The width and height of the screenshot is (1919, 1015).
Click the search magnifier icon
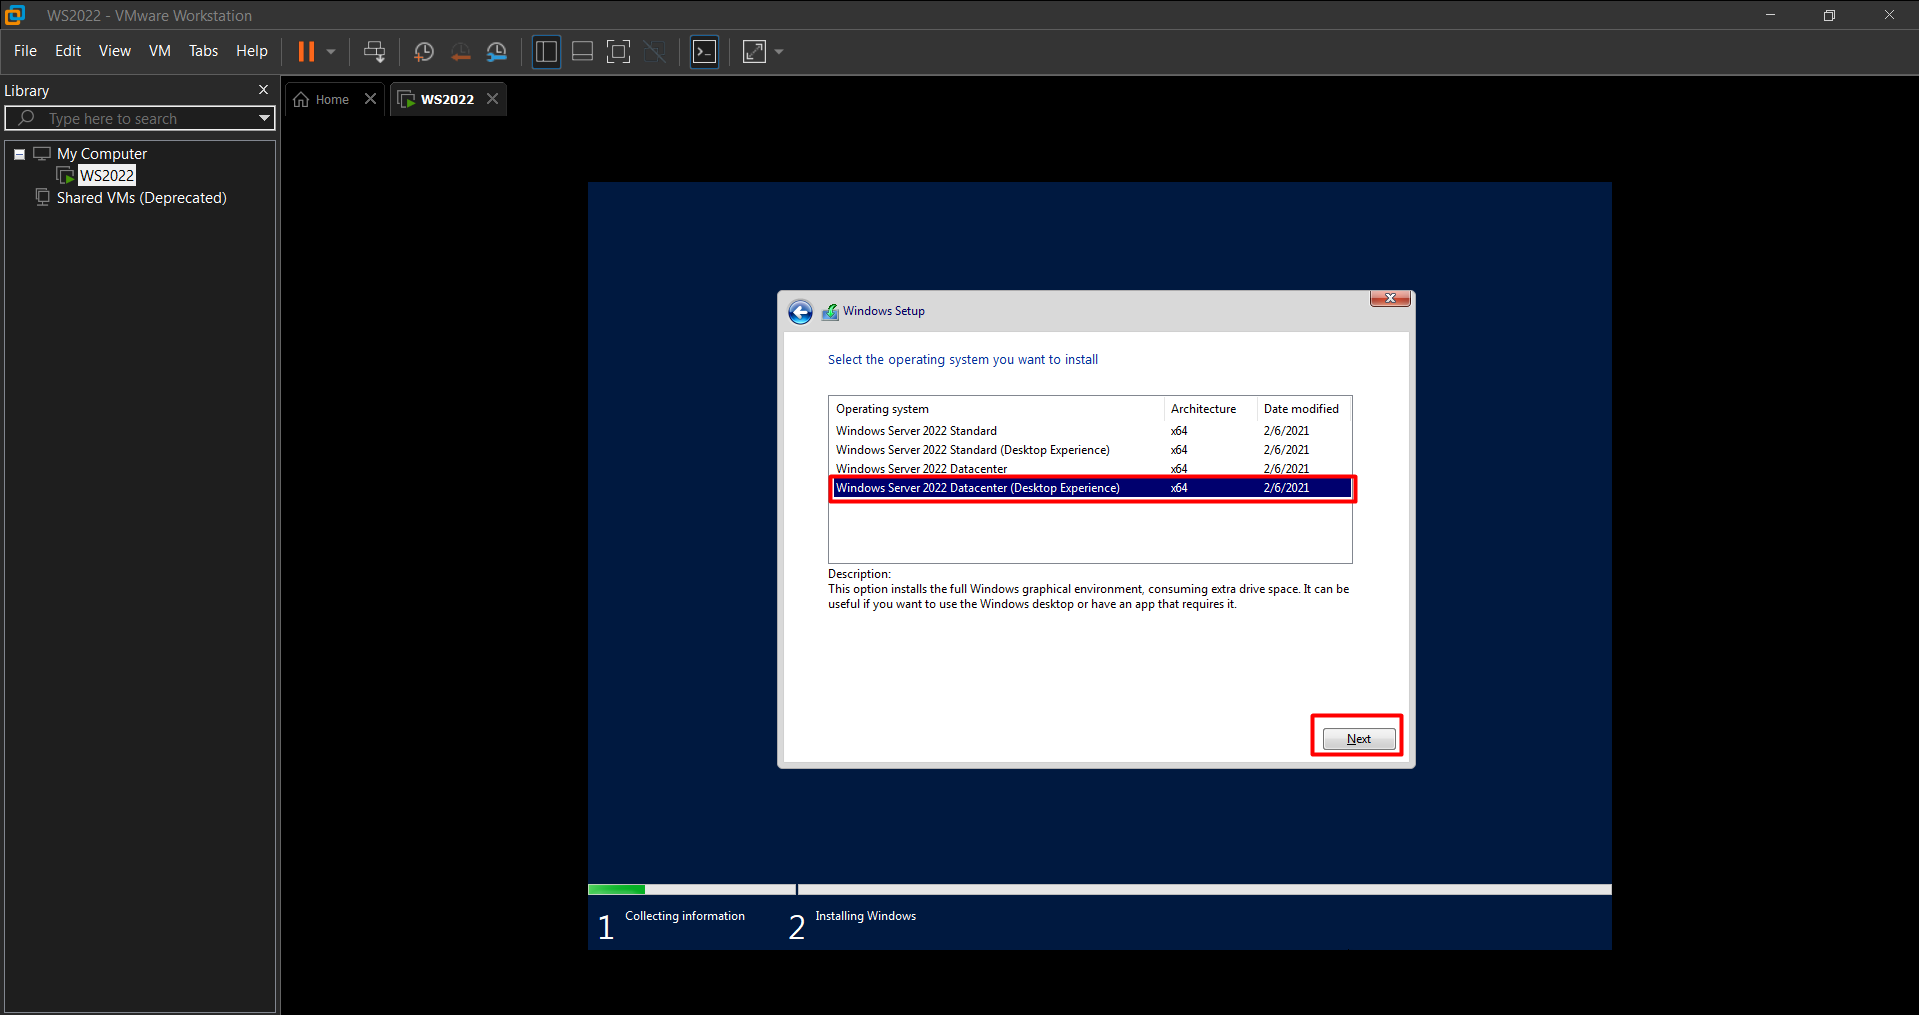pyautogui.click(x=26, y=118)
